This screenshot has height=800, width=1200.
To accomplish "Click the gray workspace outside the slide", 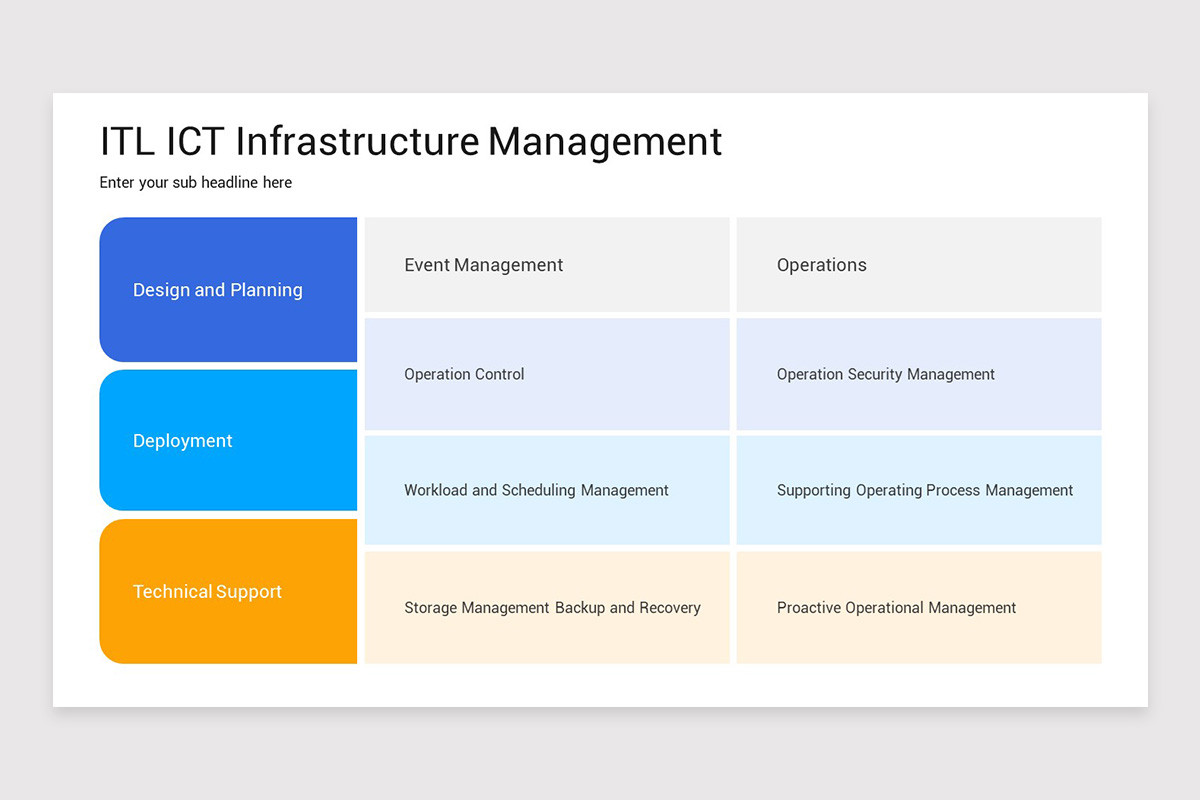I will coord(600,760).
